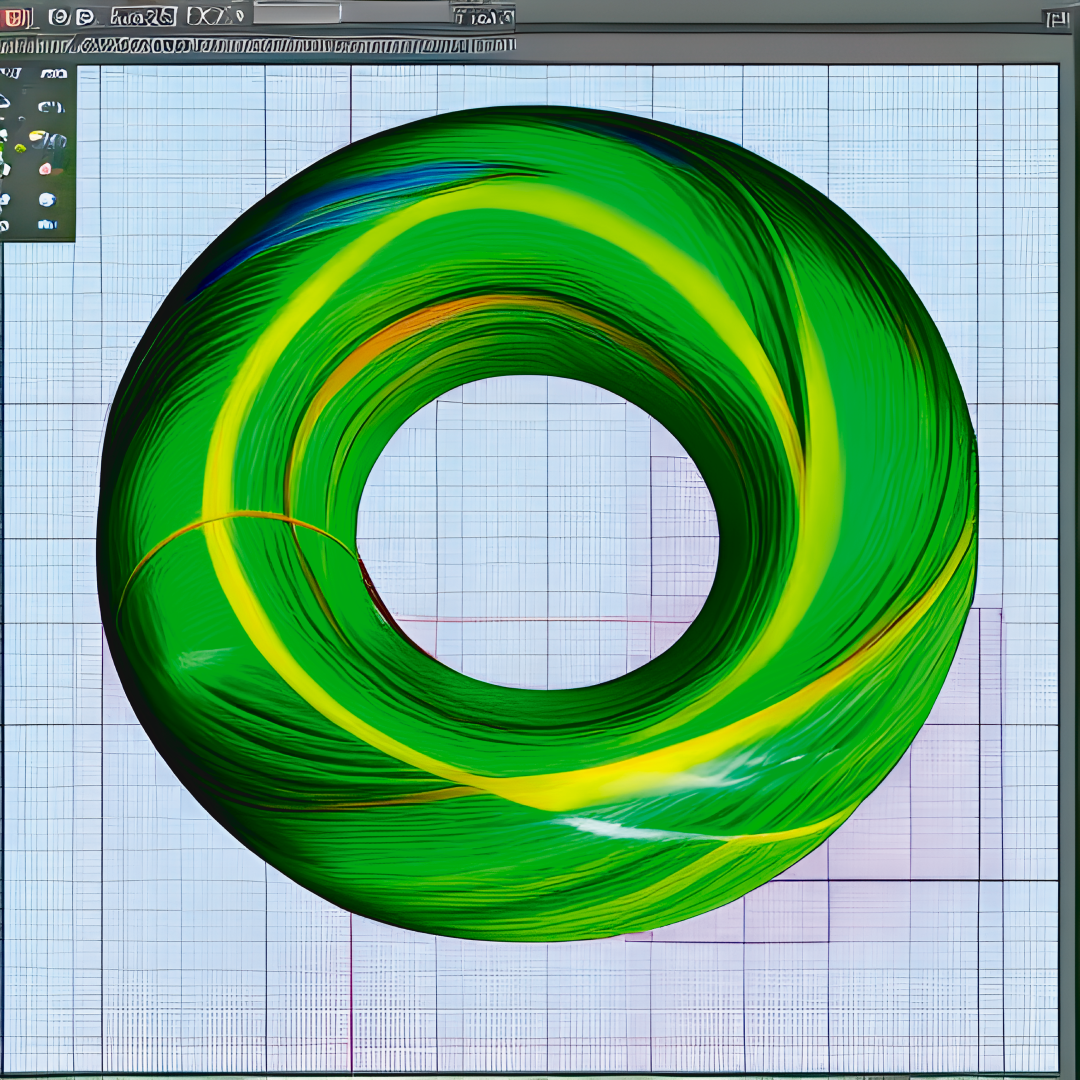Select the round white-and-blue icon in the tool palette

click(x=47, y=200)
